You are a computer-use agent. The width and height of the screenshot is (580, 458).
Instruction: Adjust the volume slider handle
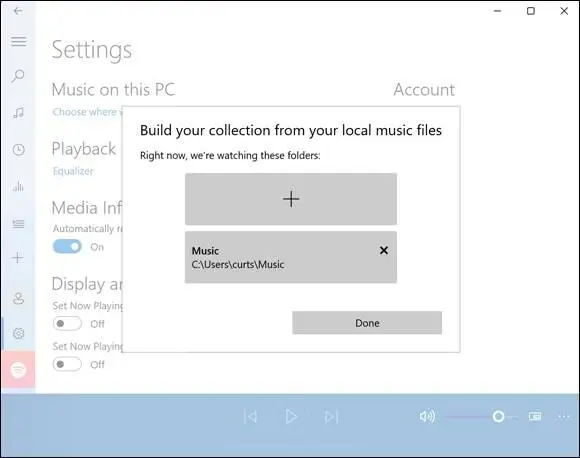498,417
